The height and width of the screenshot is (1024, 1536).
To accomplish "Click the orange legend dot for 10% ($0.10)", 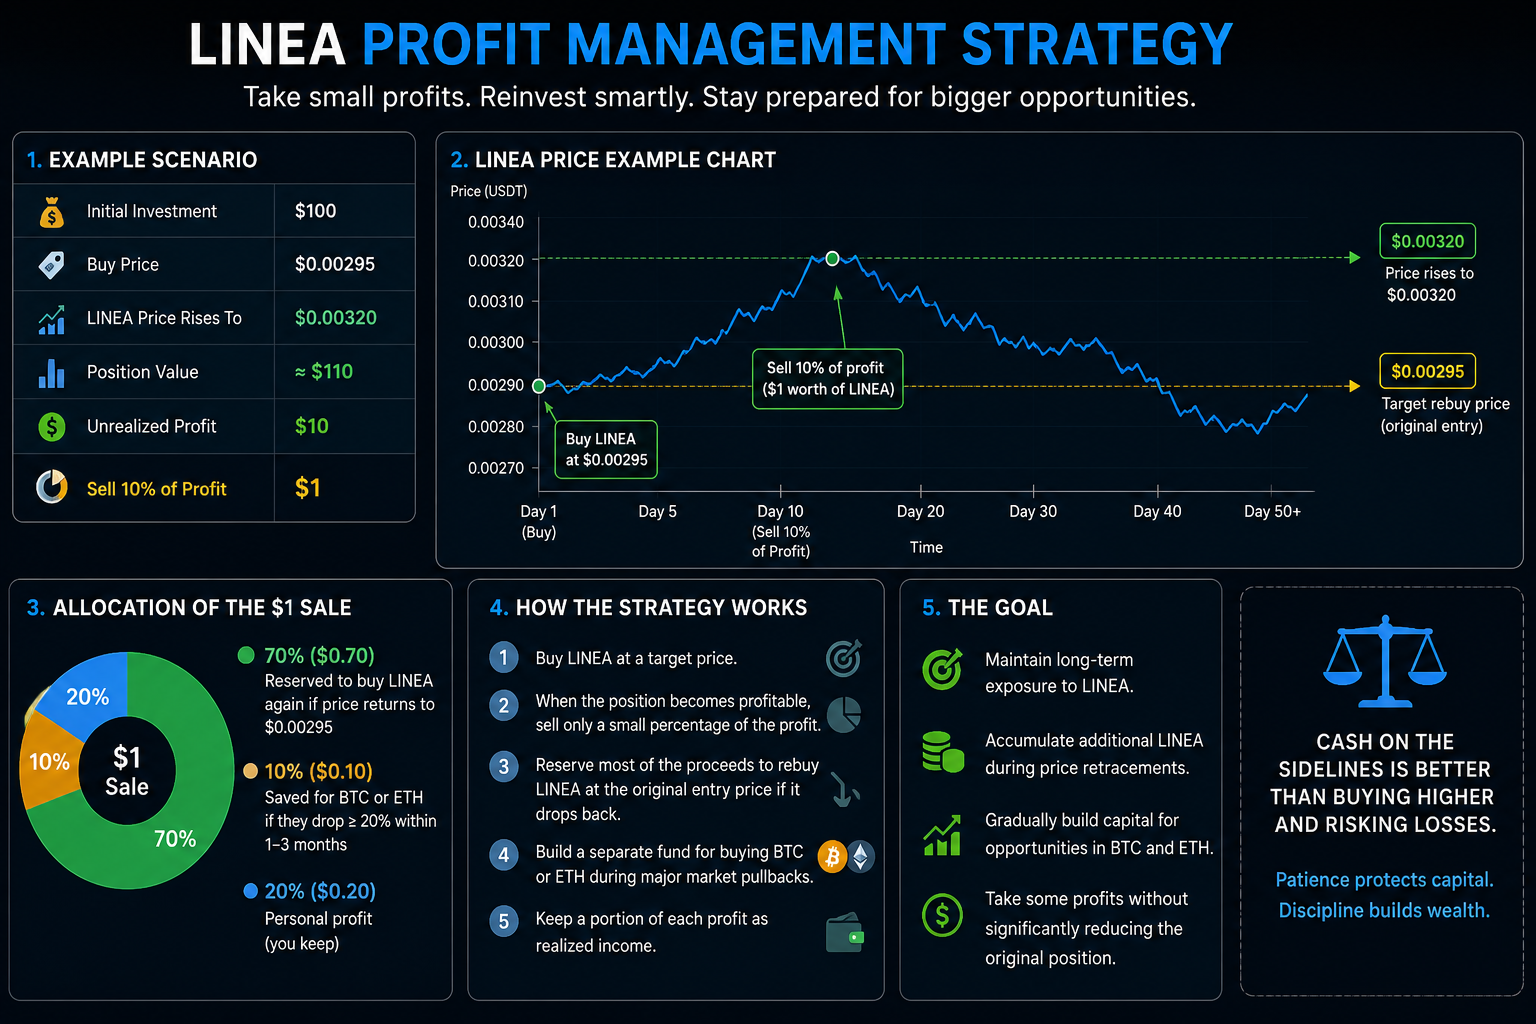I will click(250, 771).
